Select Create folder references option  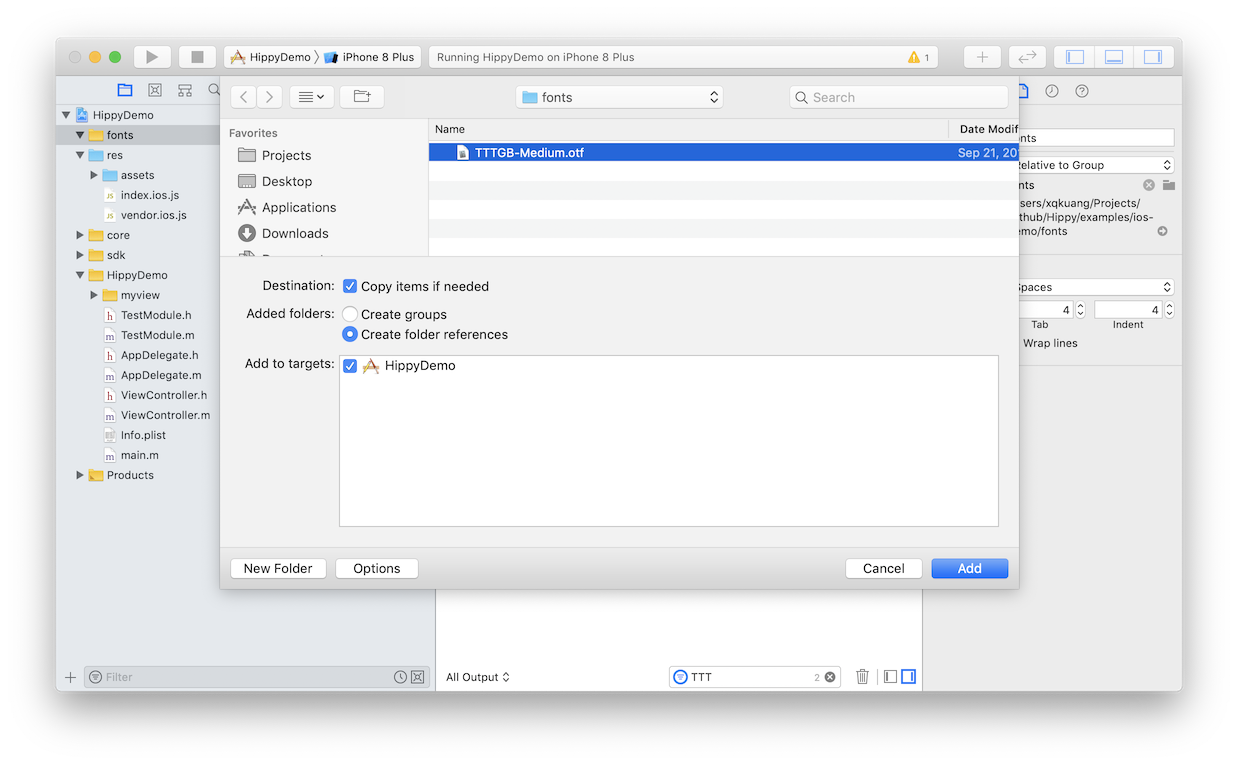point(350,334)
